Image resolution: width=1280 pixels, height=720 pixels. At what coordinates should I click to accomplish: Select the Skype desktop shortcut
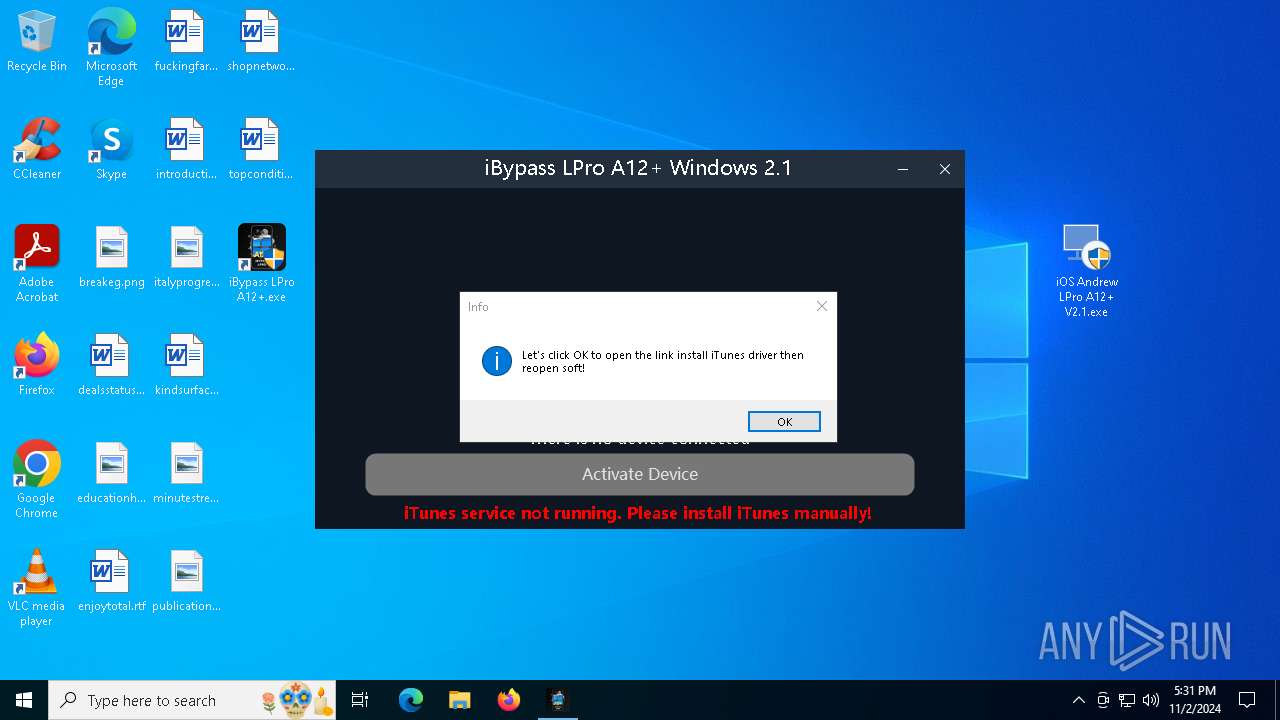(111, 149)
